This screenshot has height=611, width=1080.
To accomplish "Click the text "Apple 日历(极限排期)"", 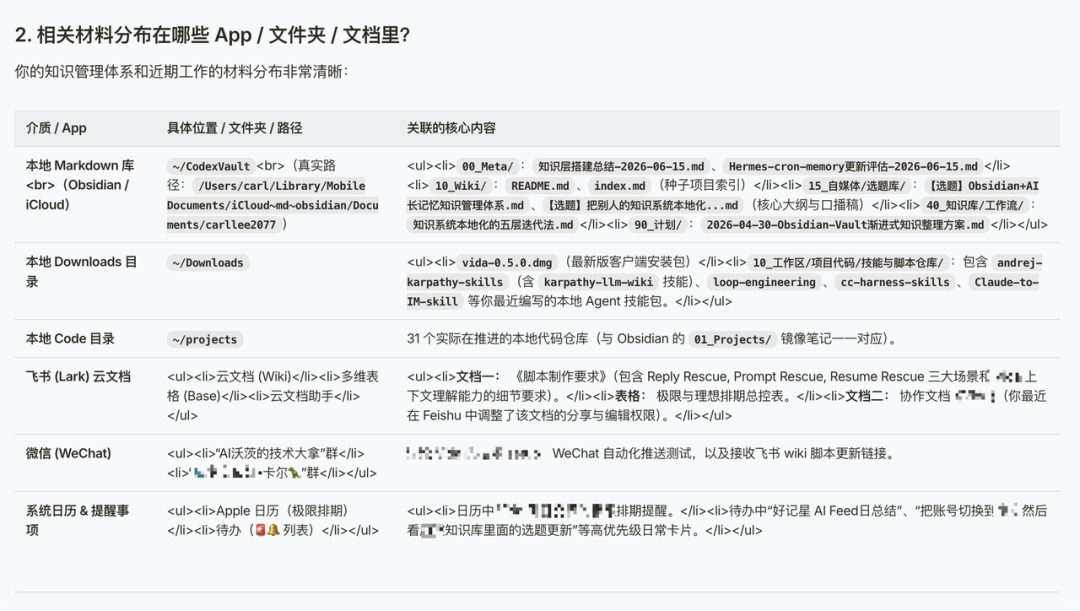I will click(x=282, y=510).
